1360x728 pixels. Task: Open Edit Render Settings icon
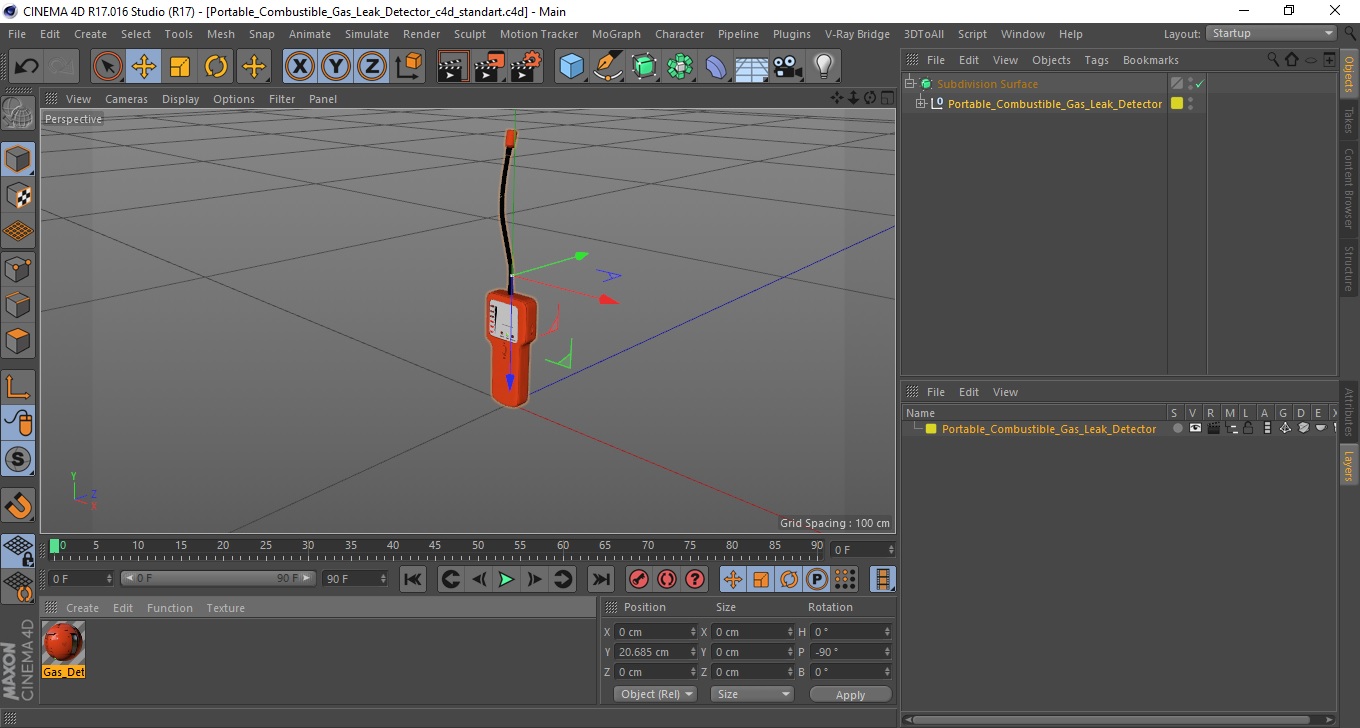coord(525,67)
